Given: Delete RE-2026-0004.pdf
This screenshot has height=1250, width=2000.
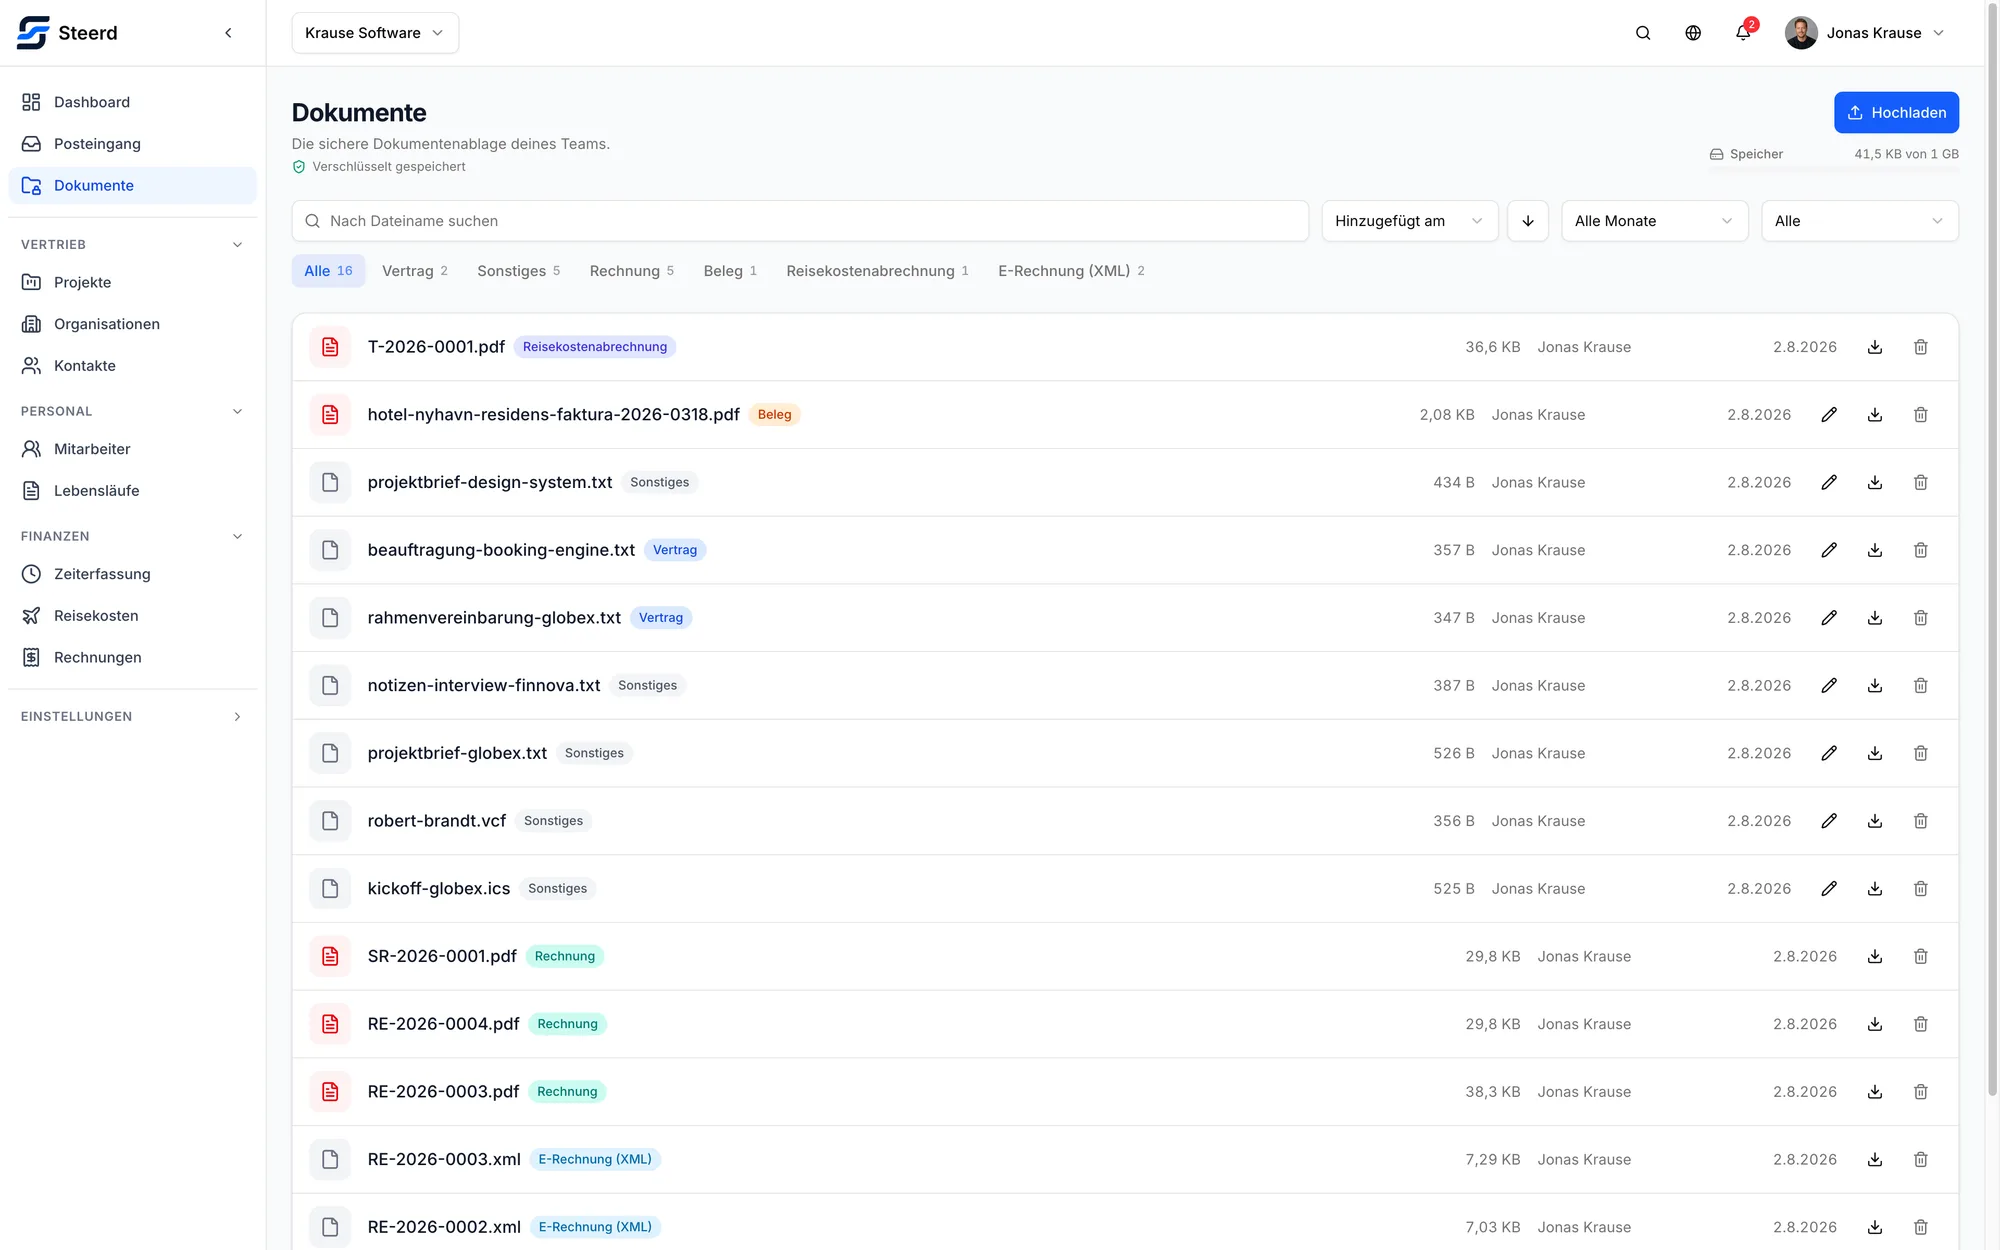Looking at the screenshot, I should click(x=1921, y=1024).
